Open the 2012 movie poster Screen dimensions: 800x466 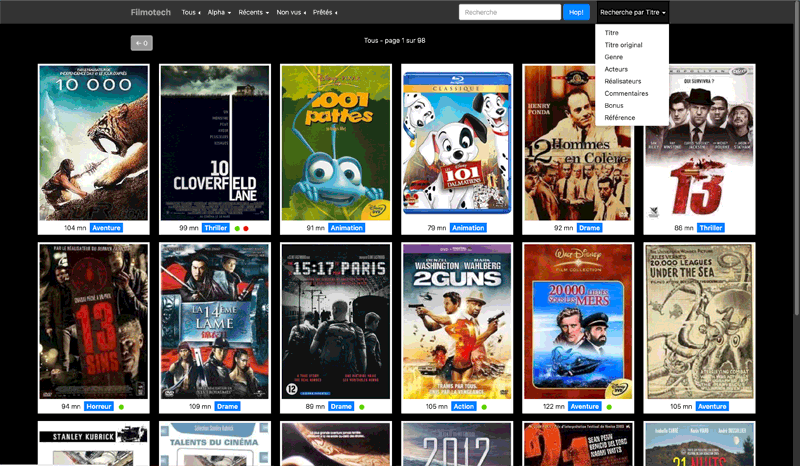[x=457, y=444]
